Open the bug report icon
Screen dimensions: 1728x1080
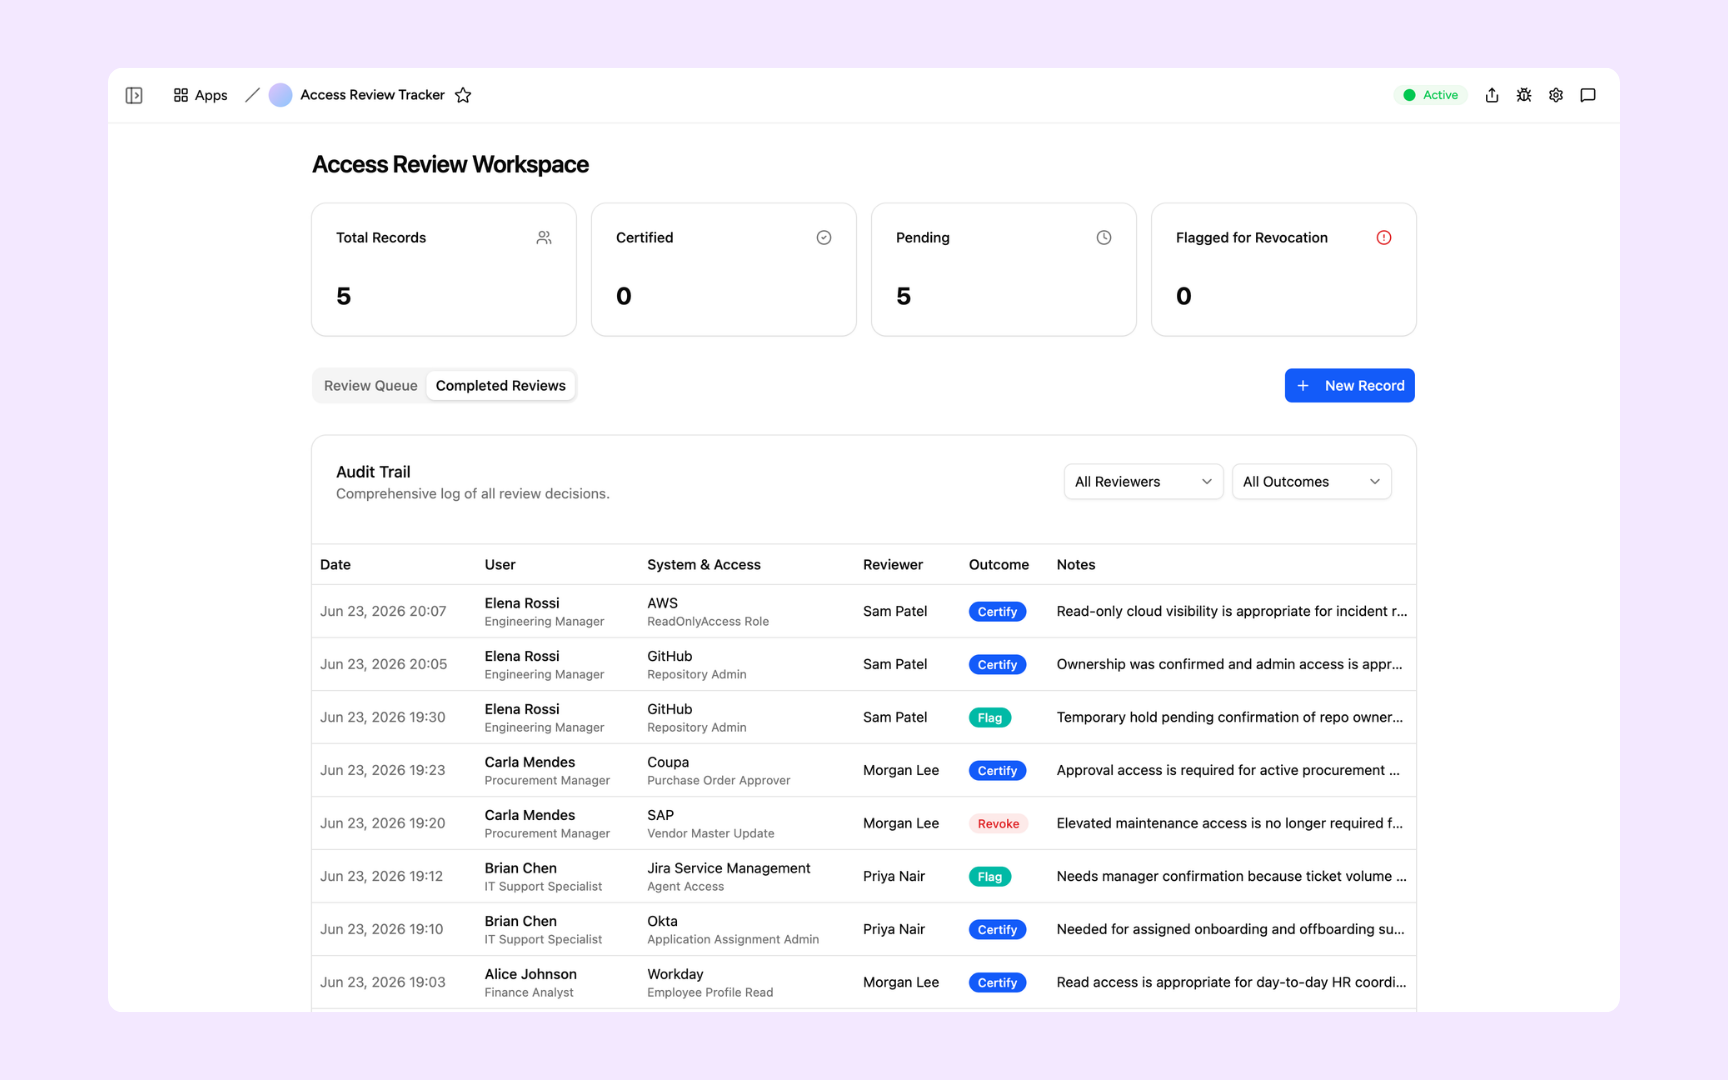pyautogui.click(x=1524, y=95)
